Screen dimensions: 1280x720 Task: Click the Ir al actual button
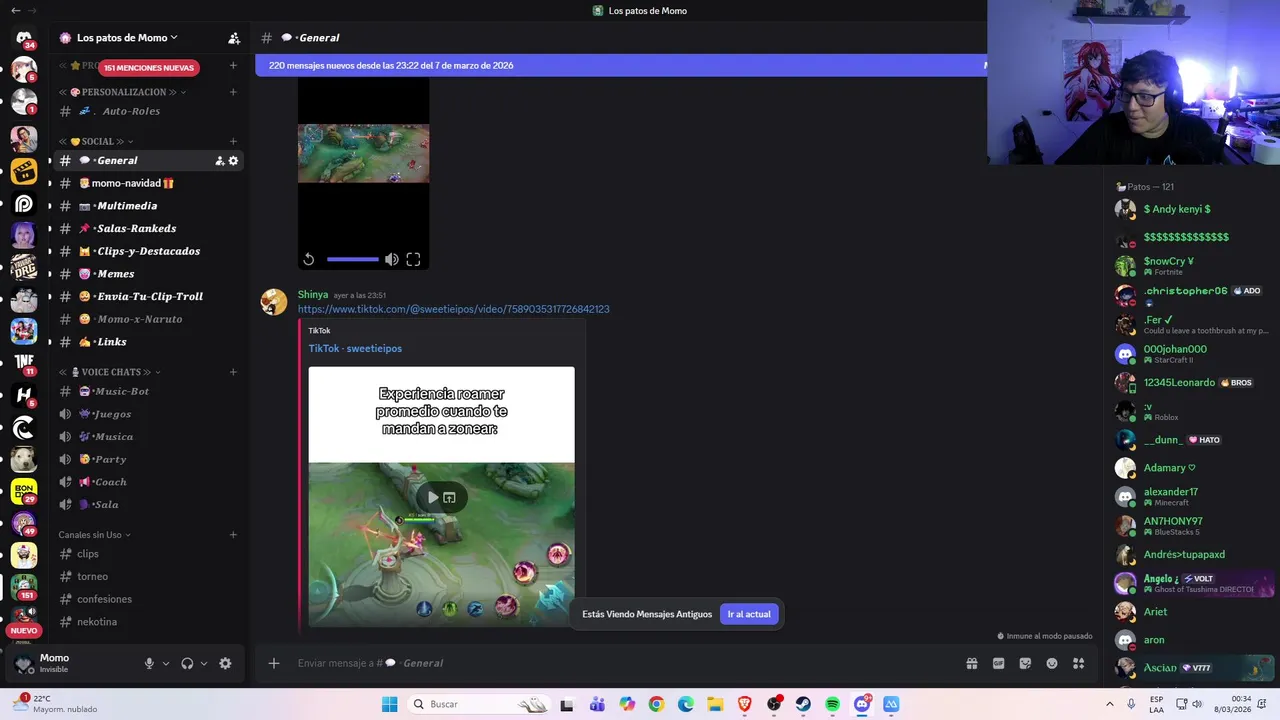click(749, 614)
